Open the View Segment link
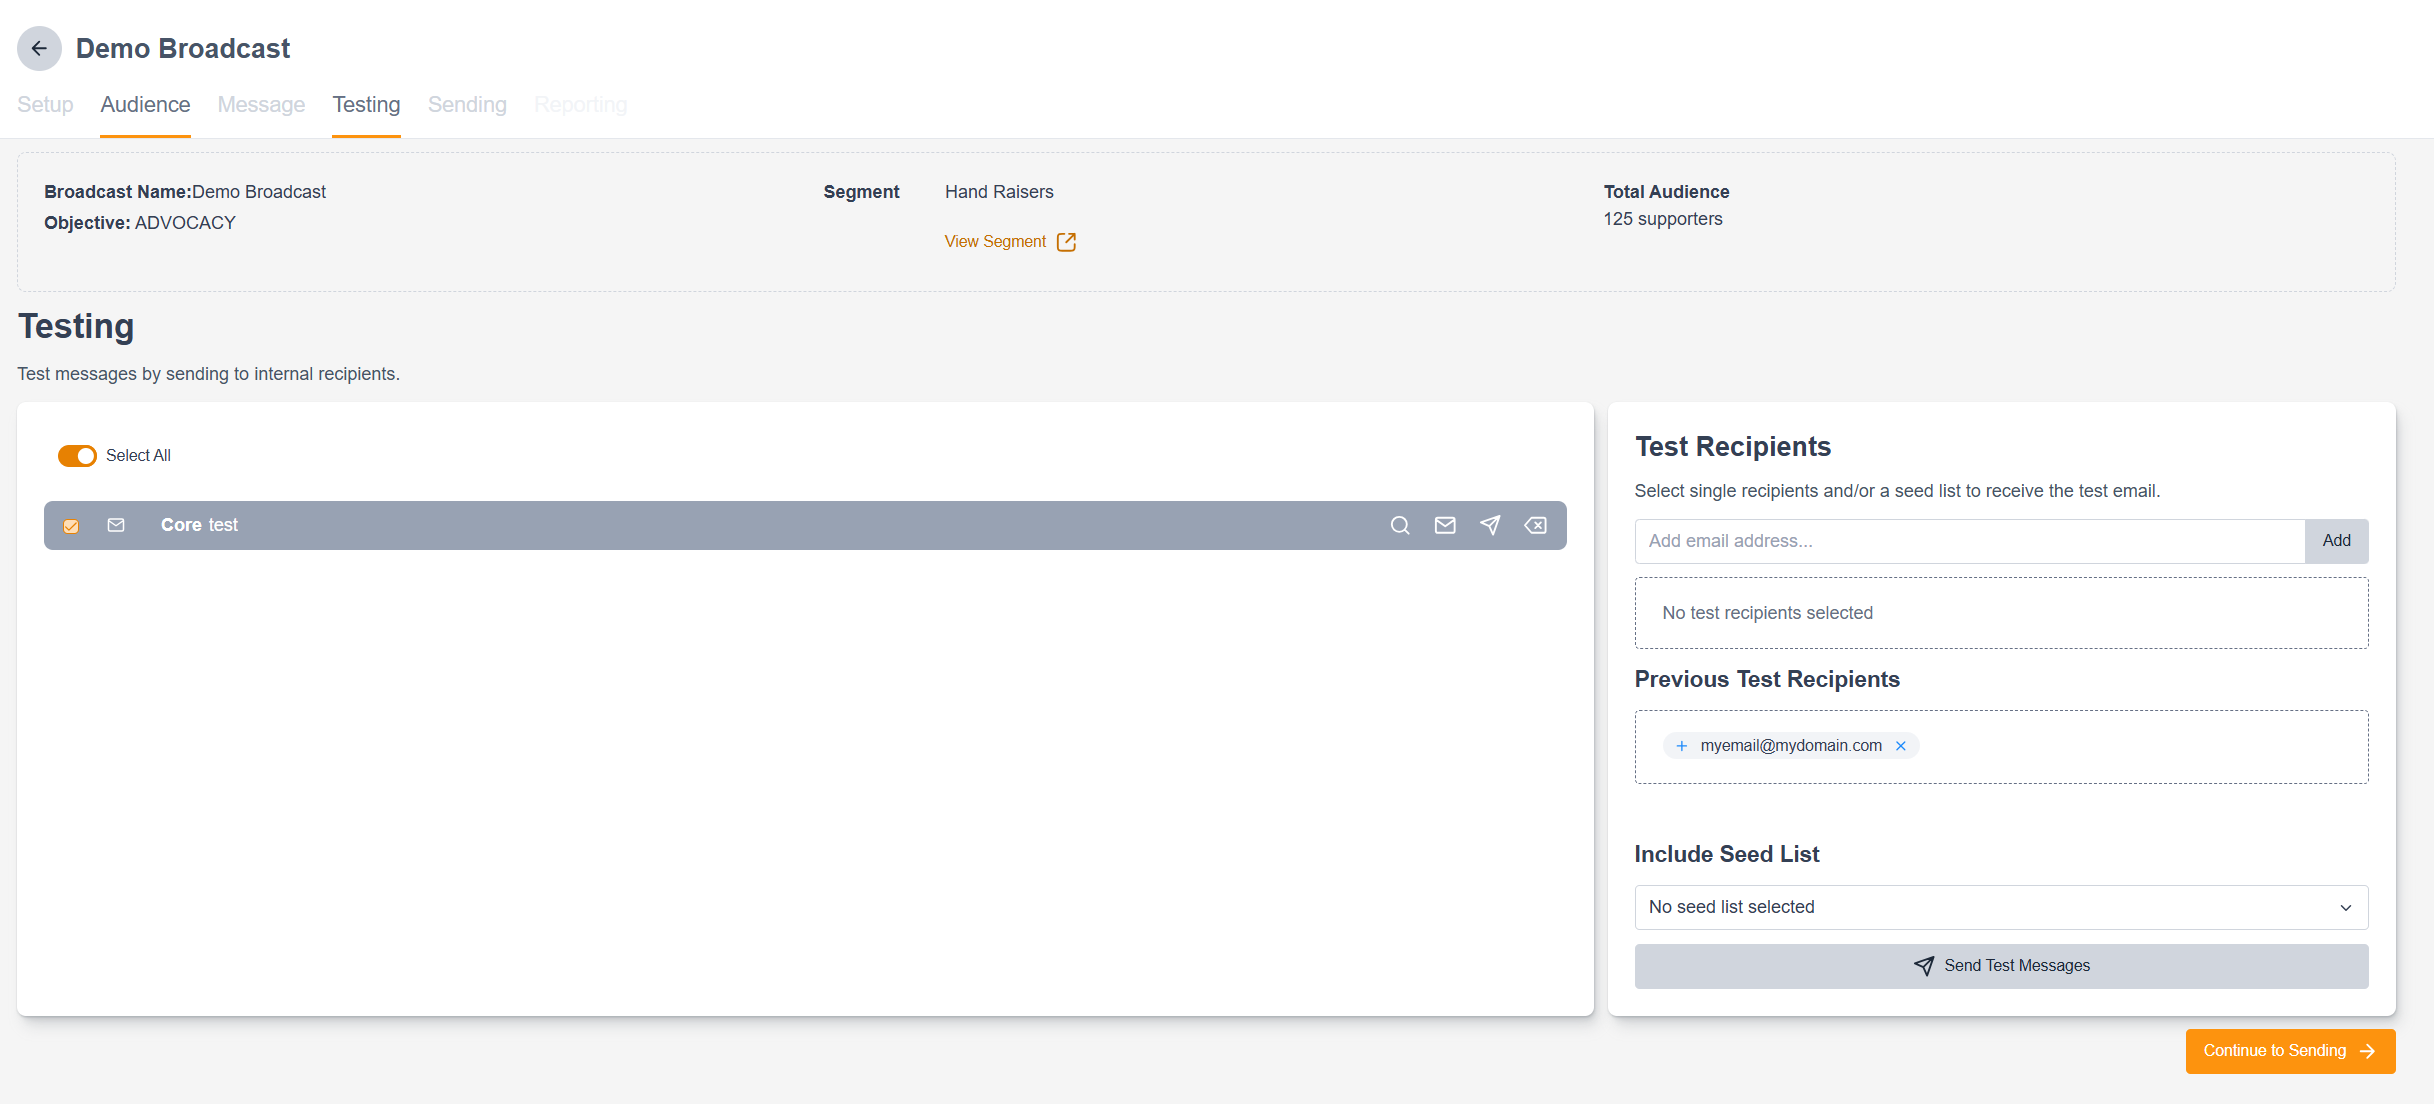The width and height of the screenshot is (2434, 1104). 995,242
